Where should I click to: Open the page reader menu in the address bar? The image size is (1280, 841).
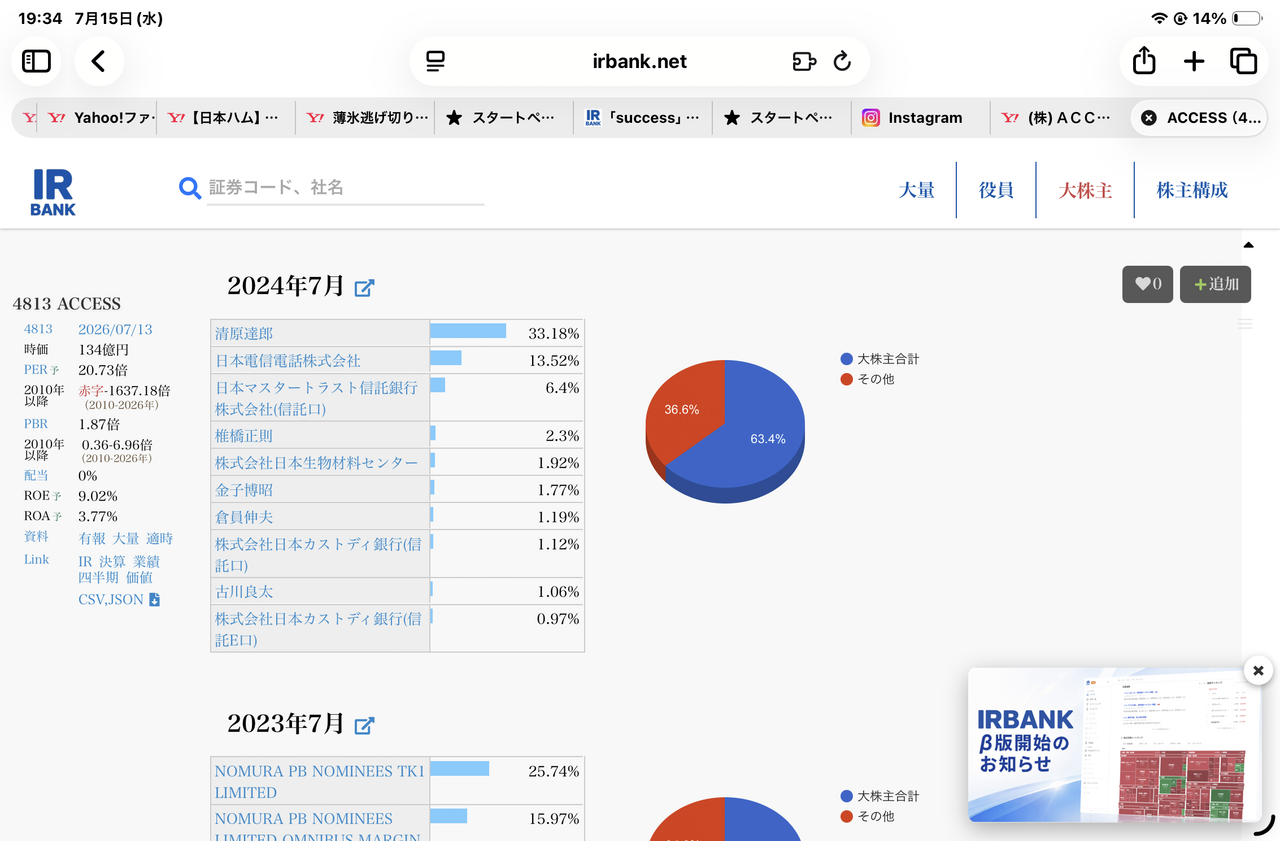[435, 61]
